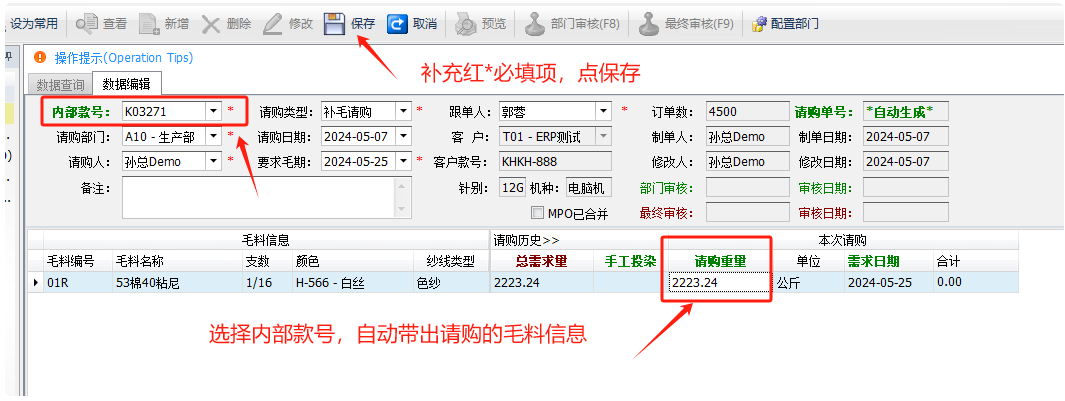The width and height of the screenshot is (1065, 401).
Task: Click the 针别 field 12G
Action: coord(511,188)
